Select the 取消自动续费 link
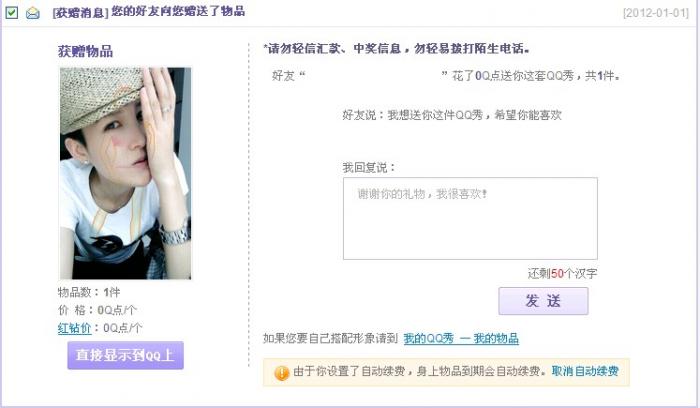The image size is (700, 408). [x=585, y=371]
